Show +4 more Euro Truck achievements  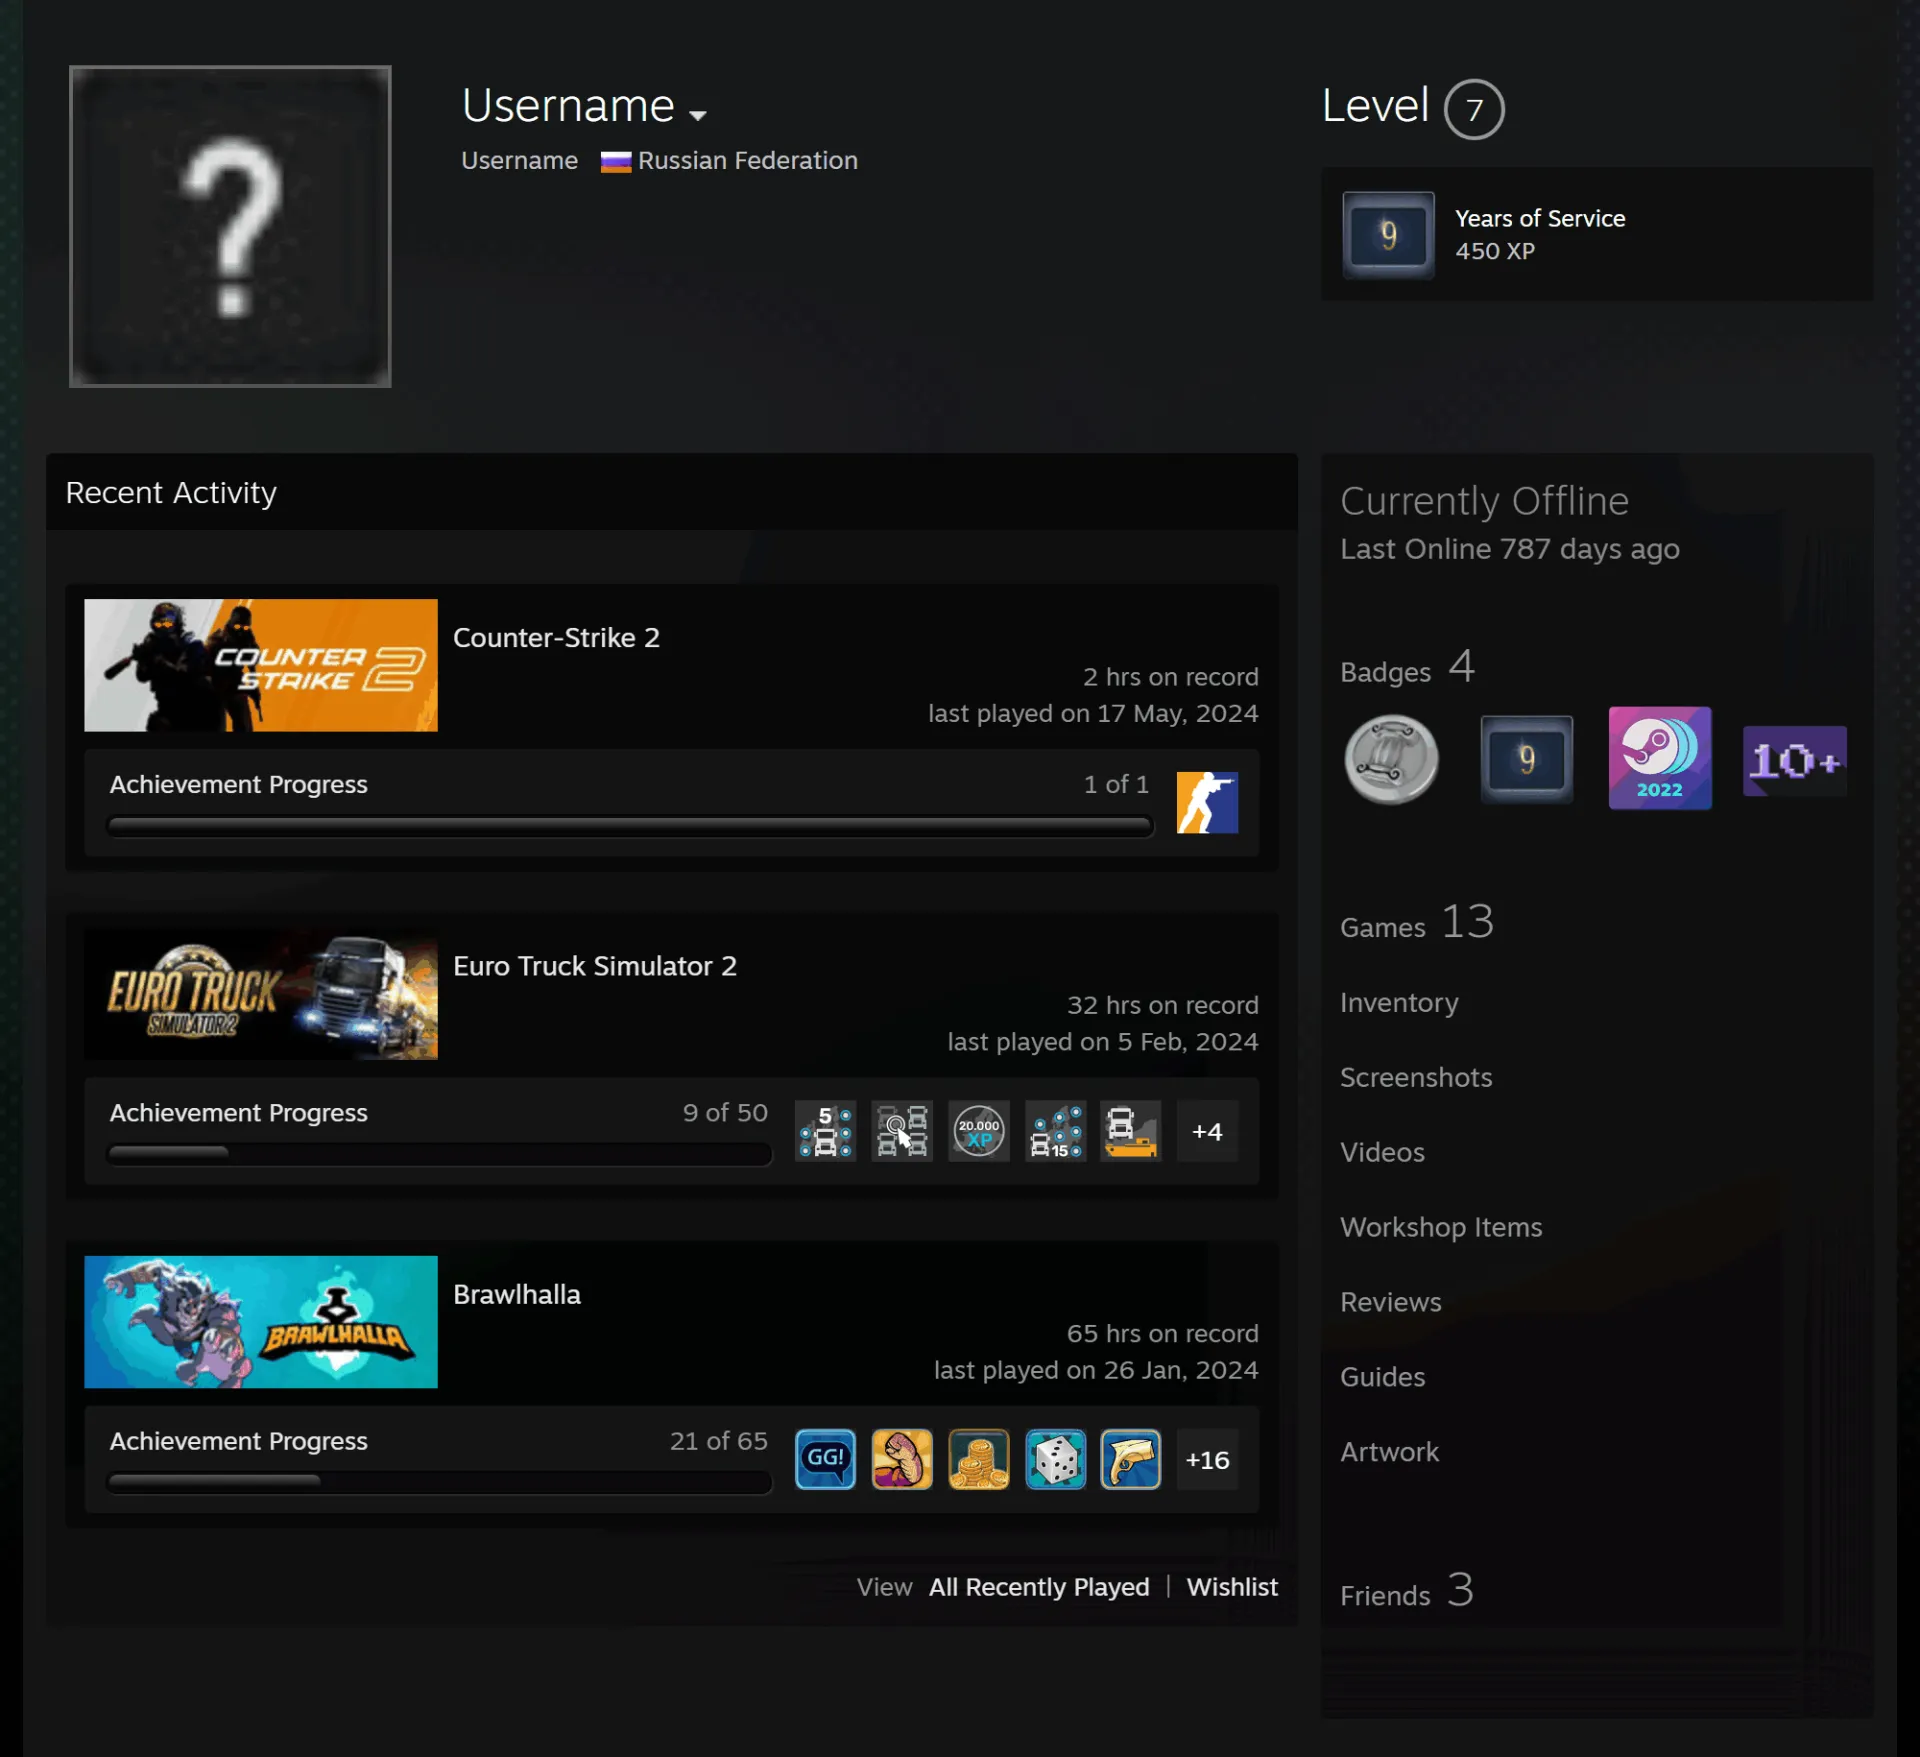(1207, 1131)
